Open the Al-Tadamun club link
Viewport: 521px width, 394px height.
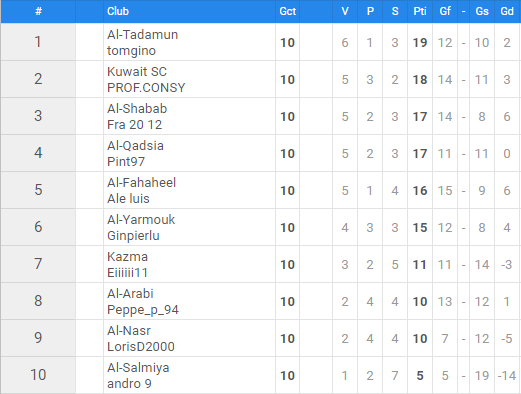pos(142,35)
